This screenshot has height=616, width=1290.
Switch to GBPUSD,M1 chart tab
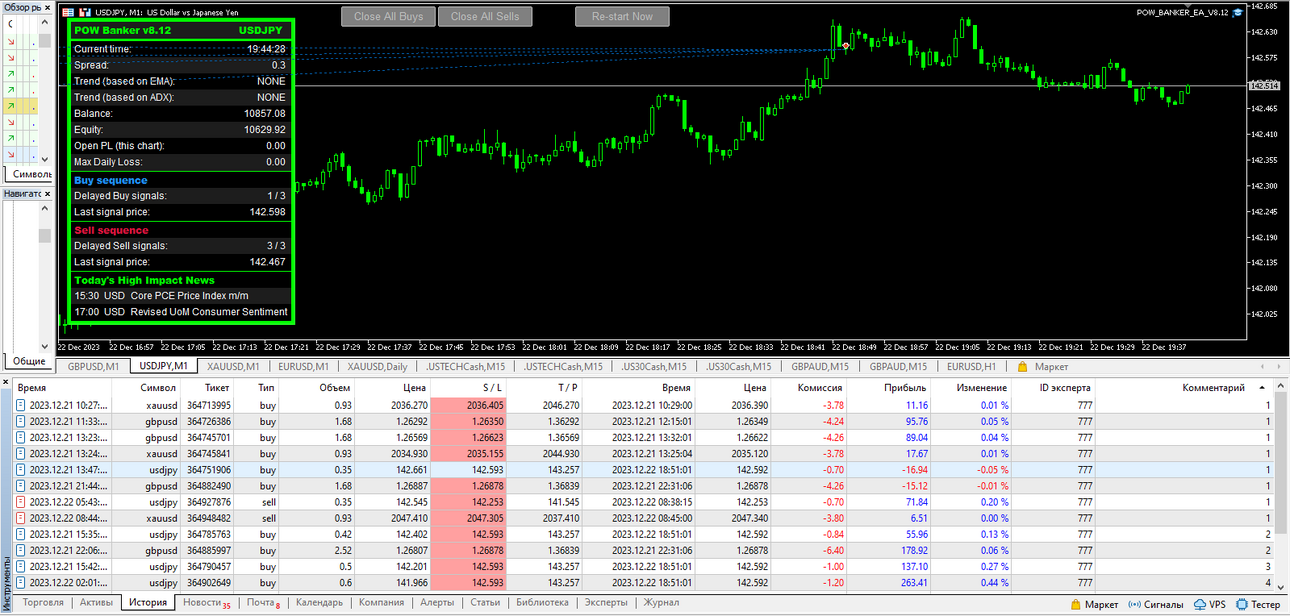pyautogui.click(x=93, y=367)
